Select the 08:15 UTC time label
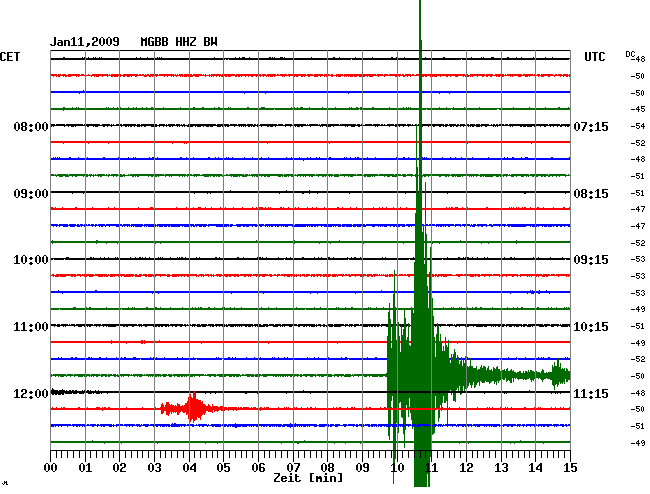The width and height of the screenshot is (650, 494). pyautogui.click(x=591, y=194)
